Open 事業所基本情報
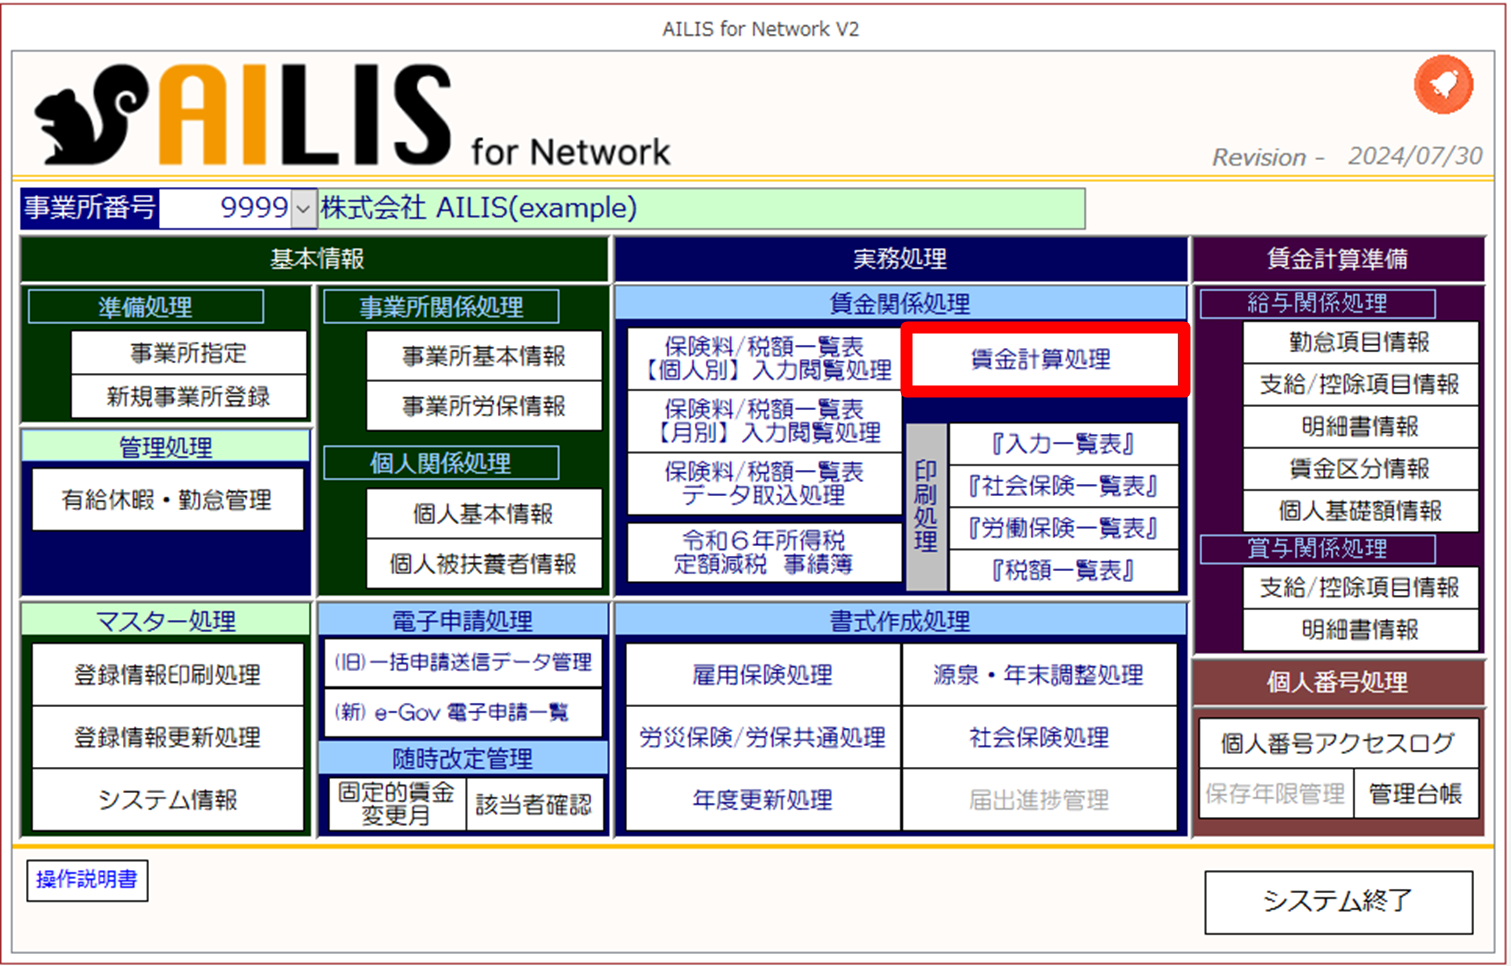 pos(484,356)
